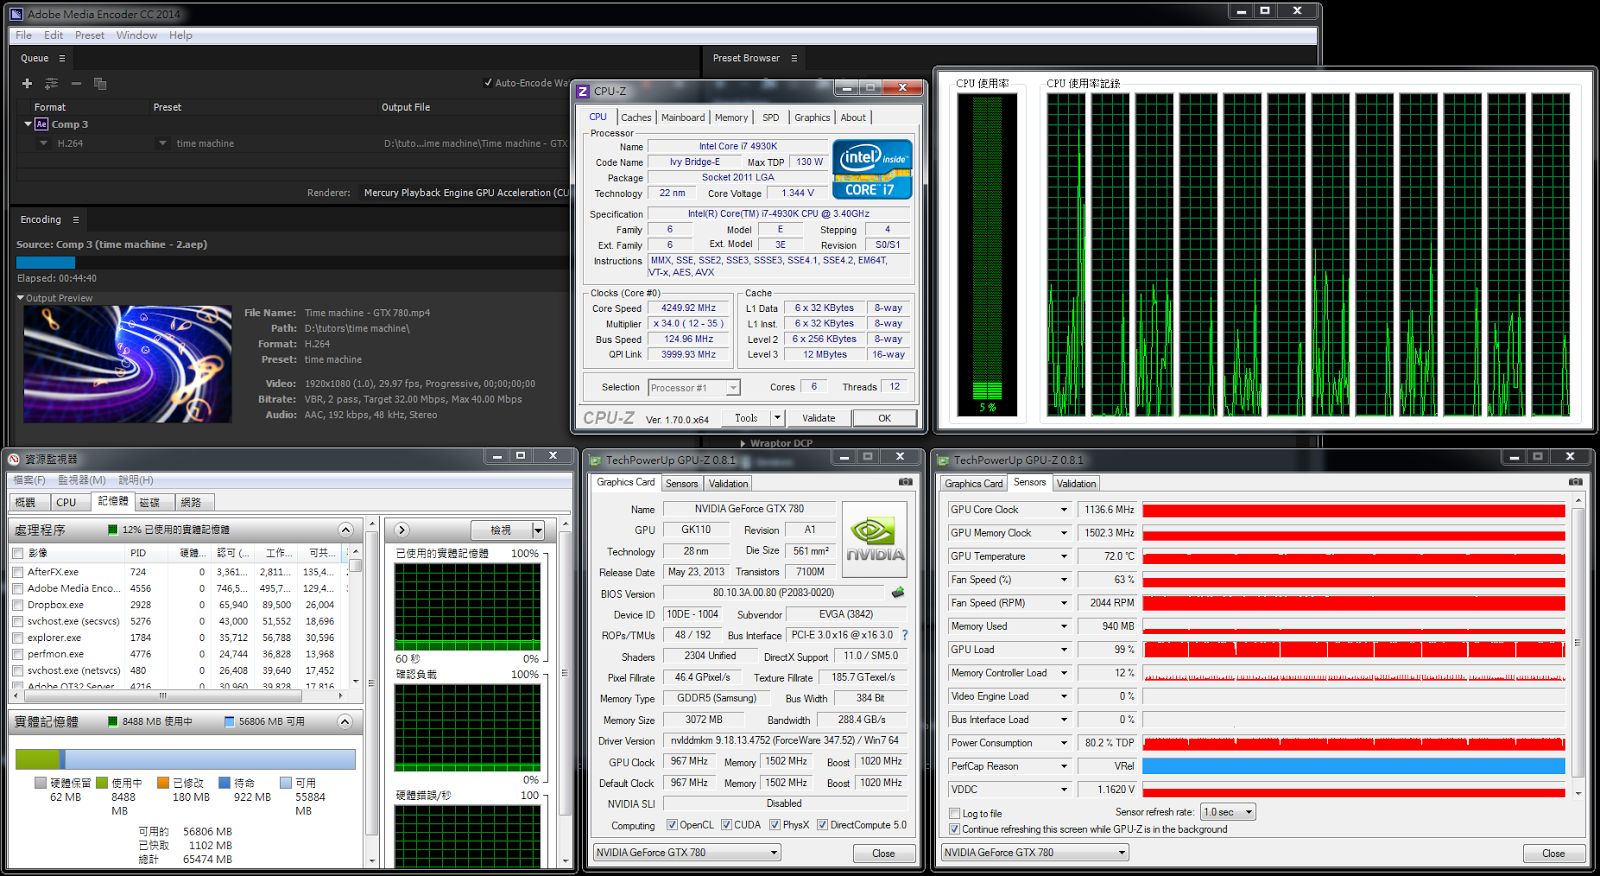The width and height of the screenshot is (1600, 876).
Task: Click the output preview video thumbnail
Action: (x=128, y=364)
